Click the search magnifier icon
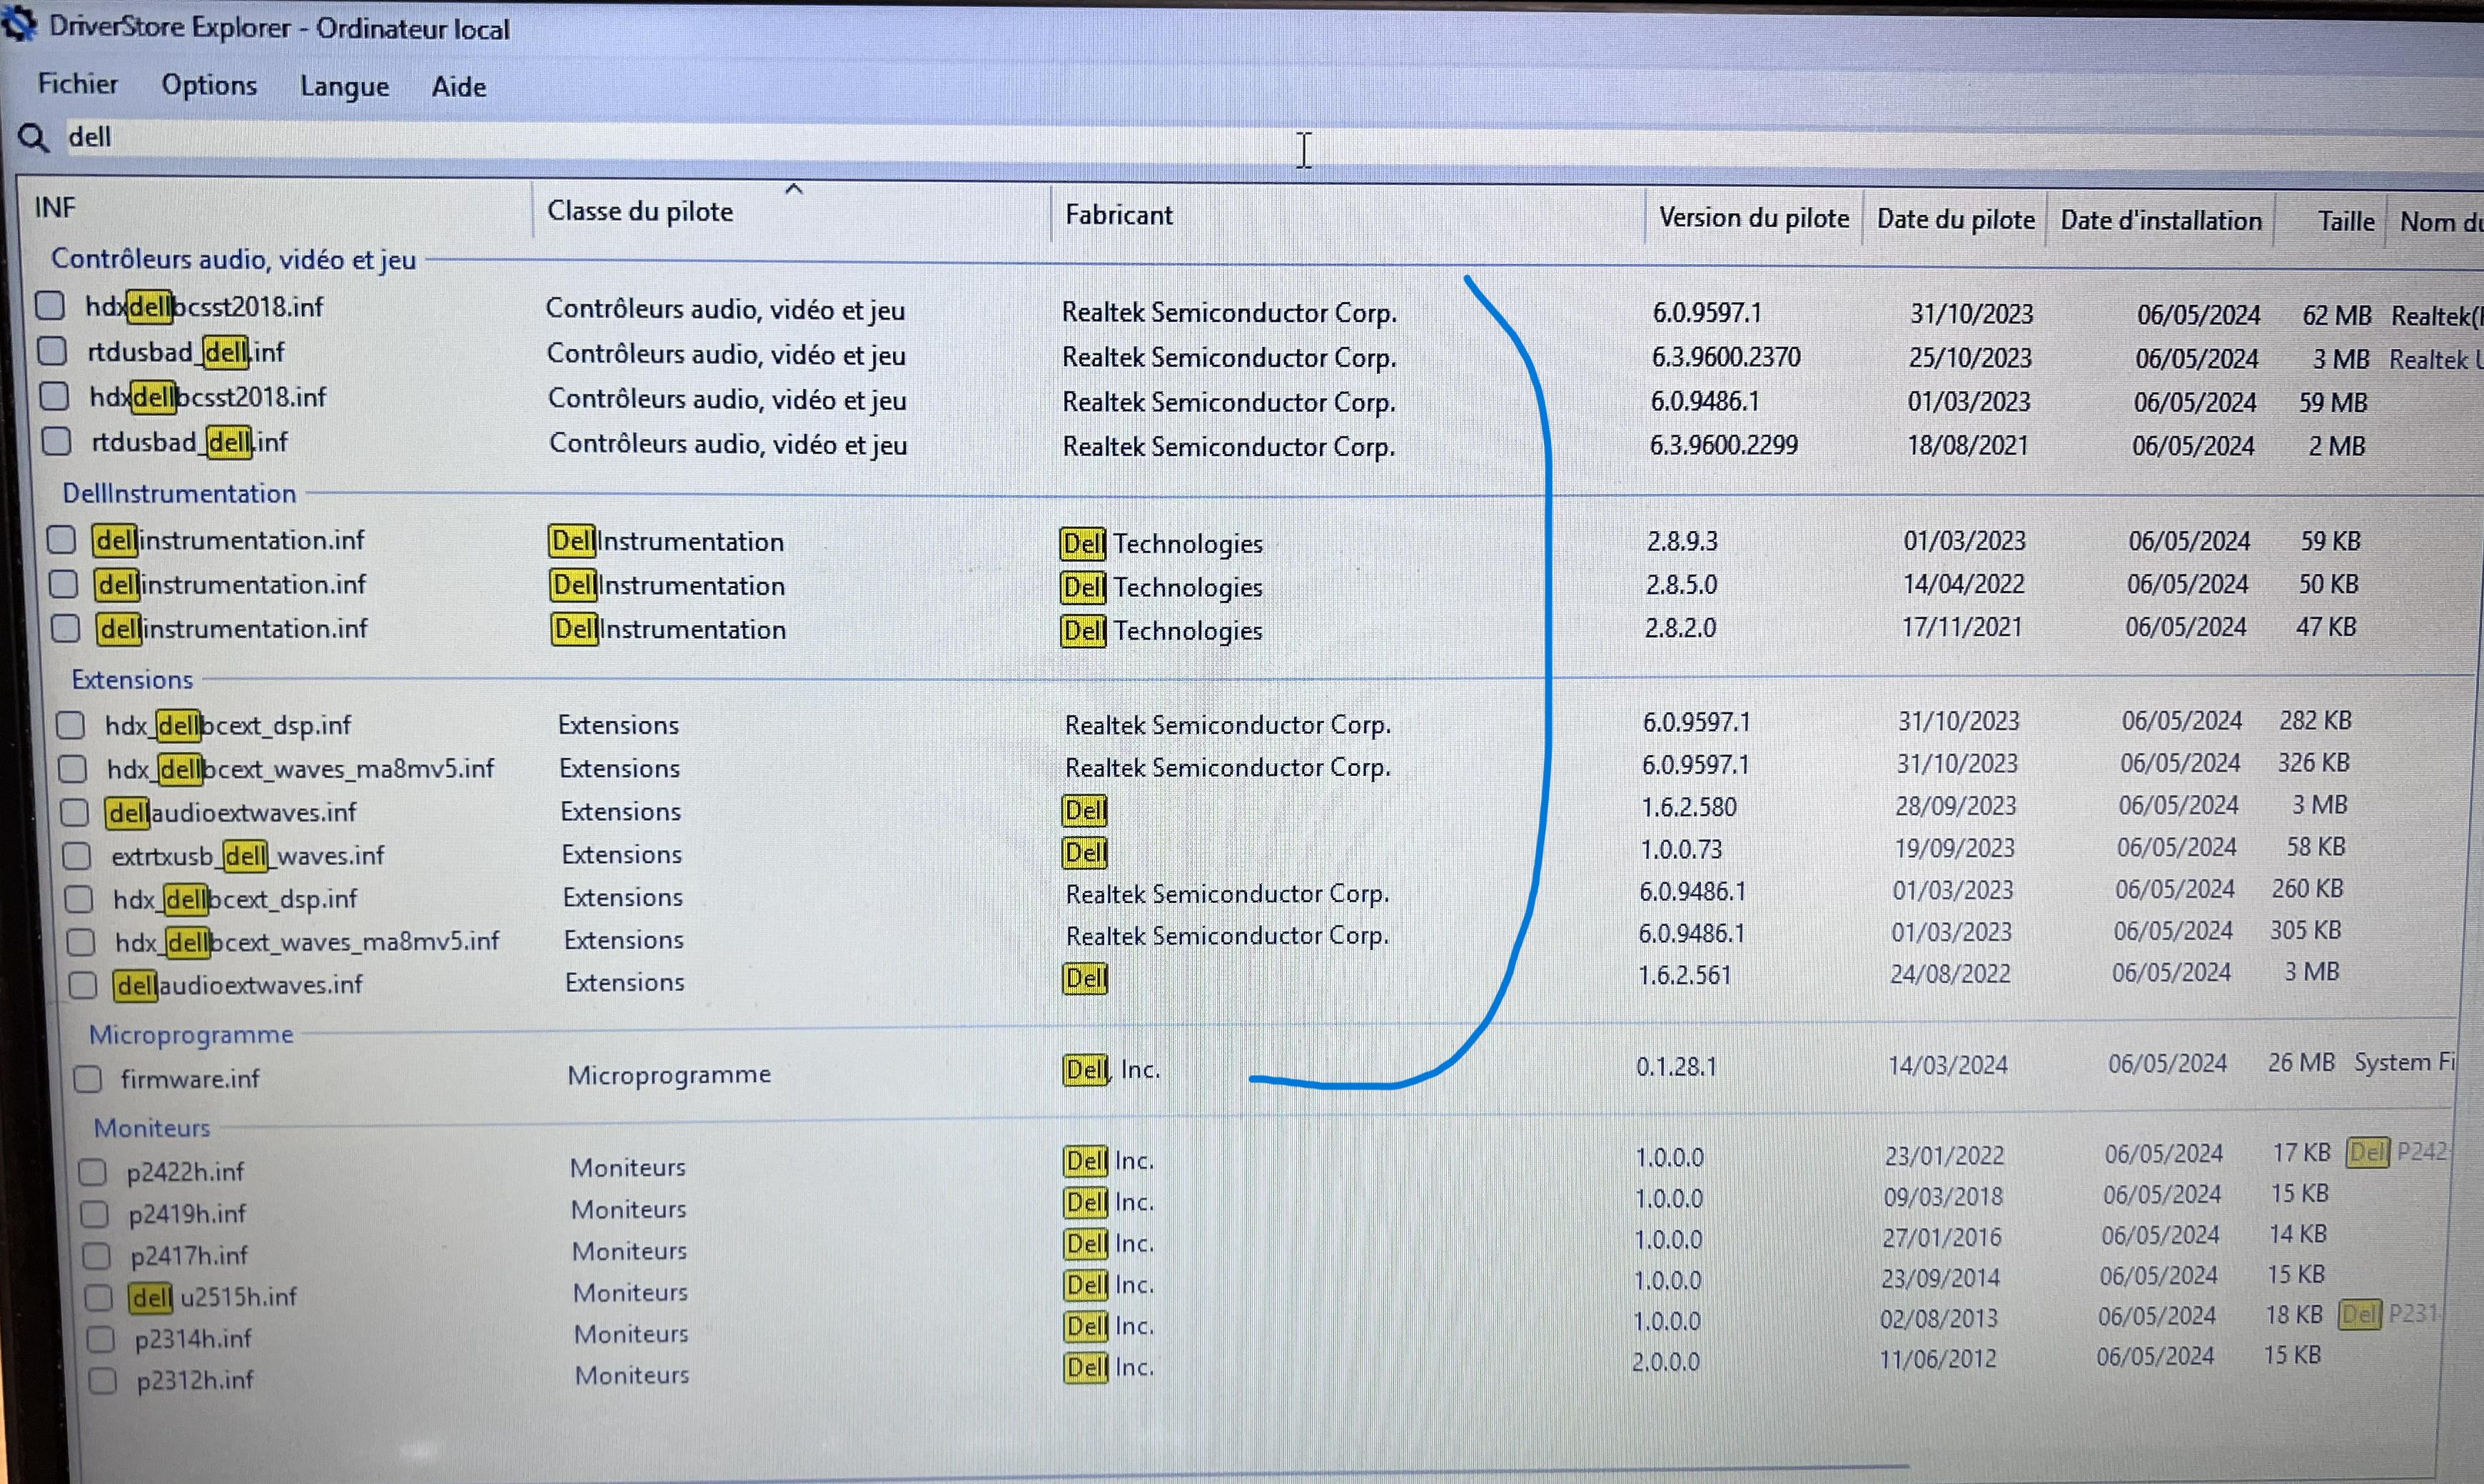 [33, 138]
